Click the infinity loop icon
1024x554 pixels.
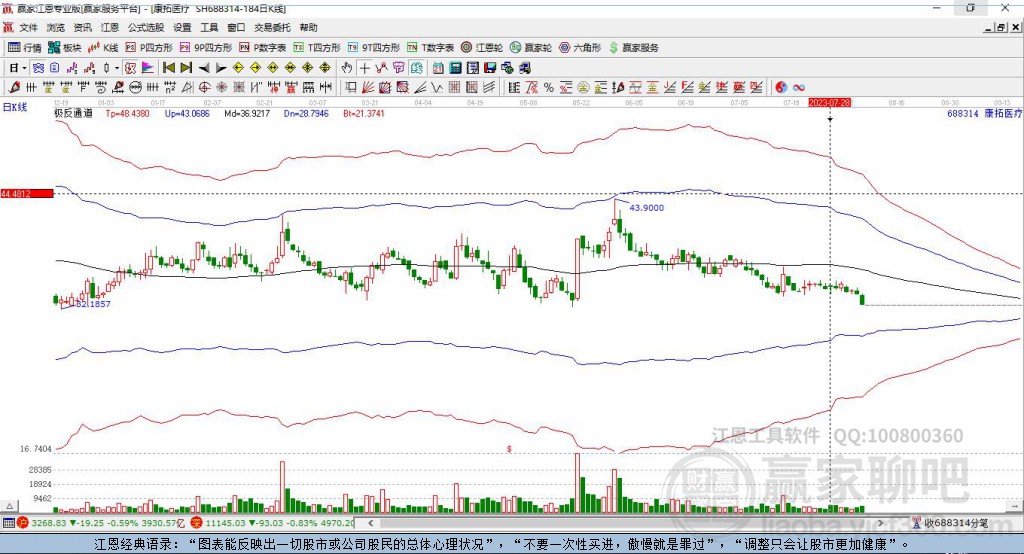(x=798, y=87)
